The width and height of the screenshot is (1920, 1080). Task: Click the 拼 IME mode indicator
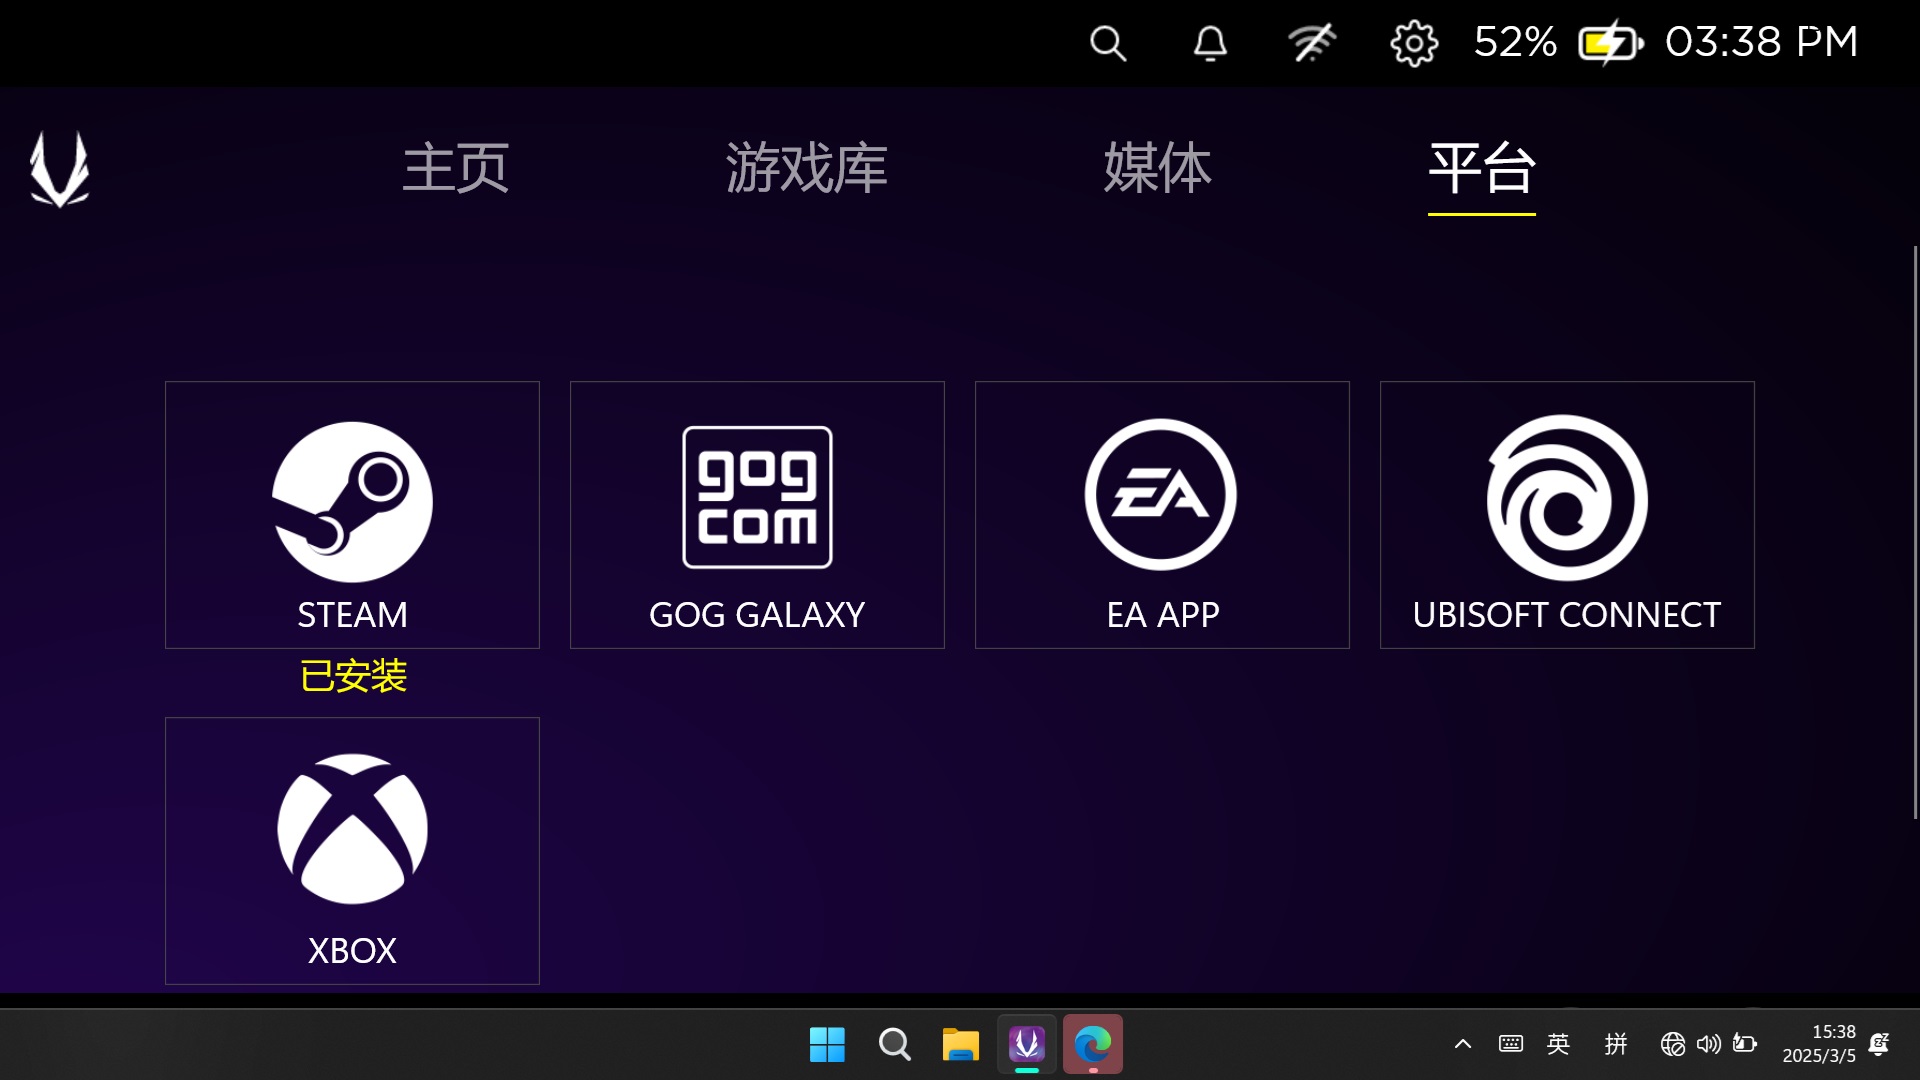click(1616, 1045)
